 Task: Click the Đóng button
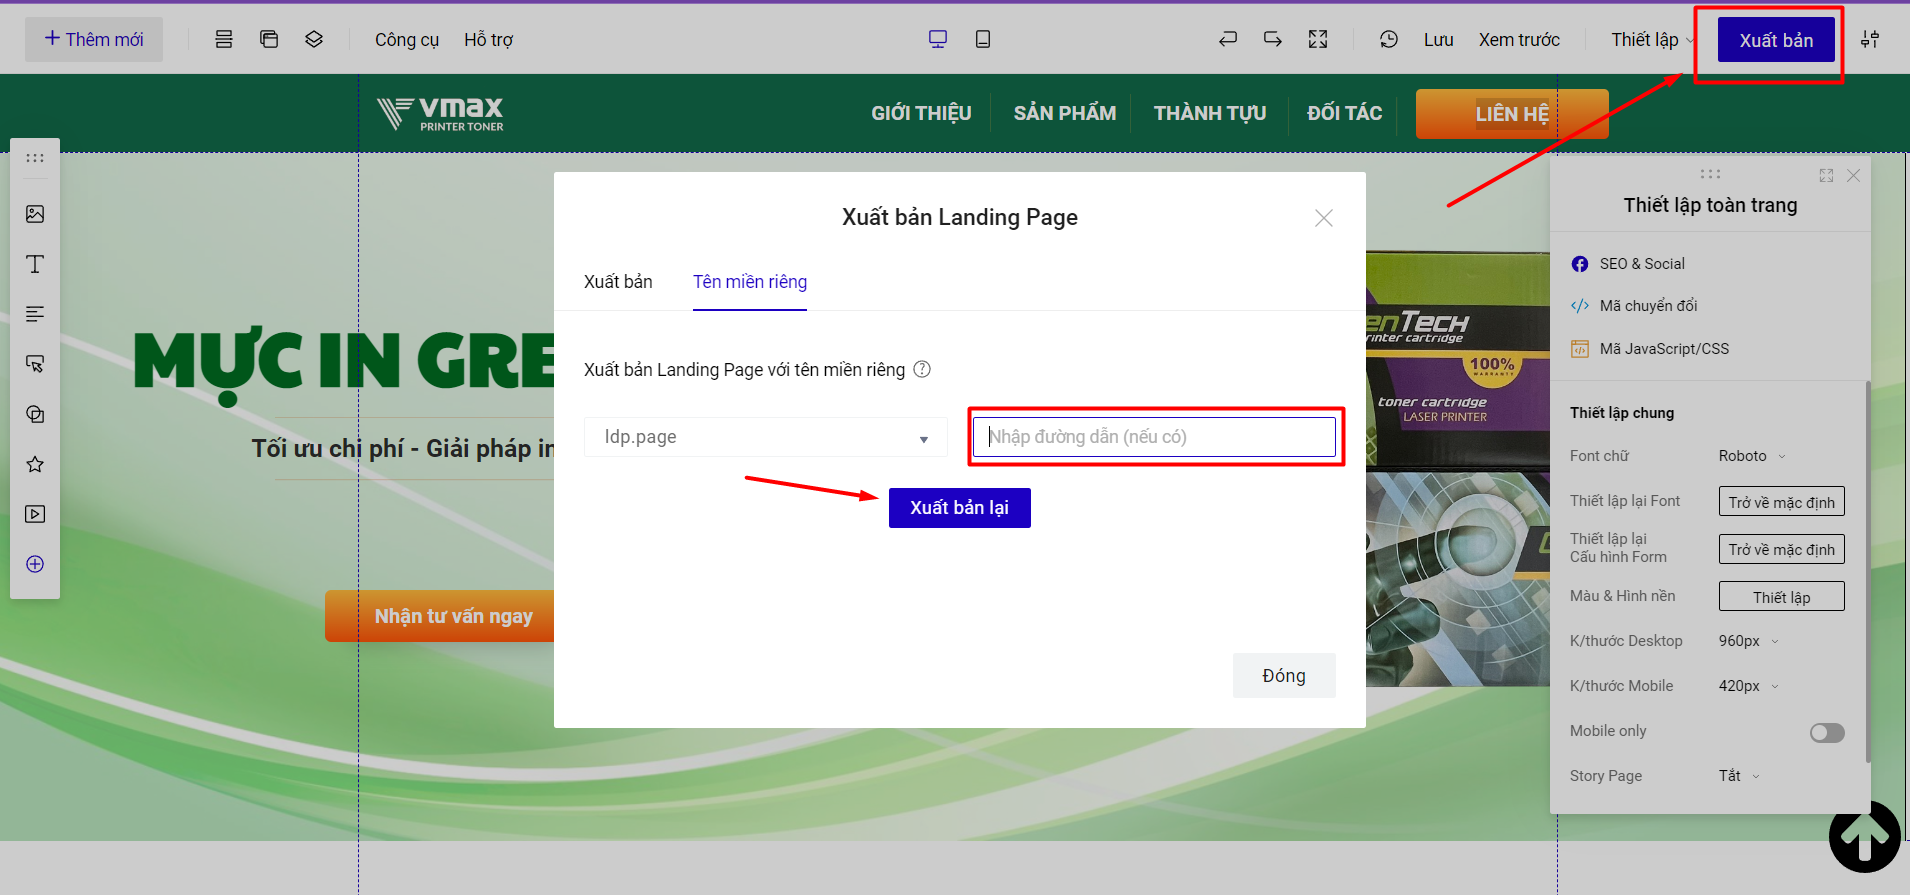(1283, 676)
